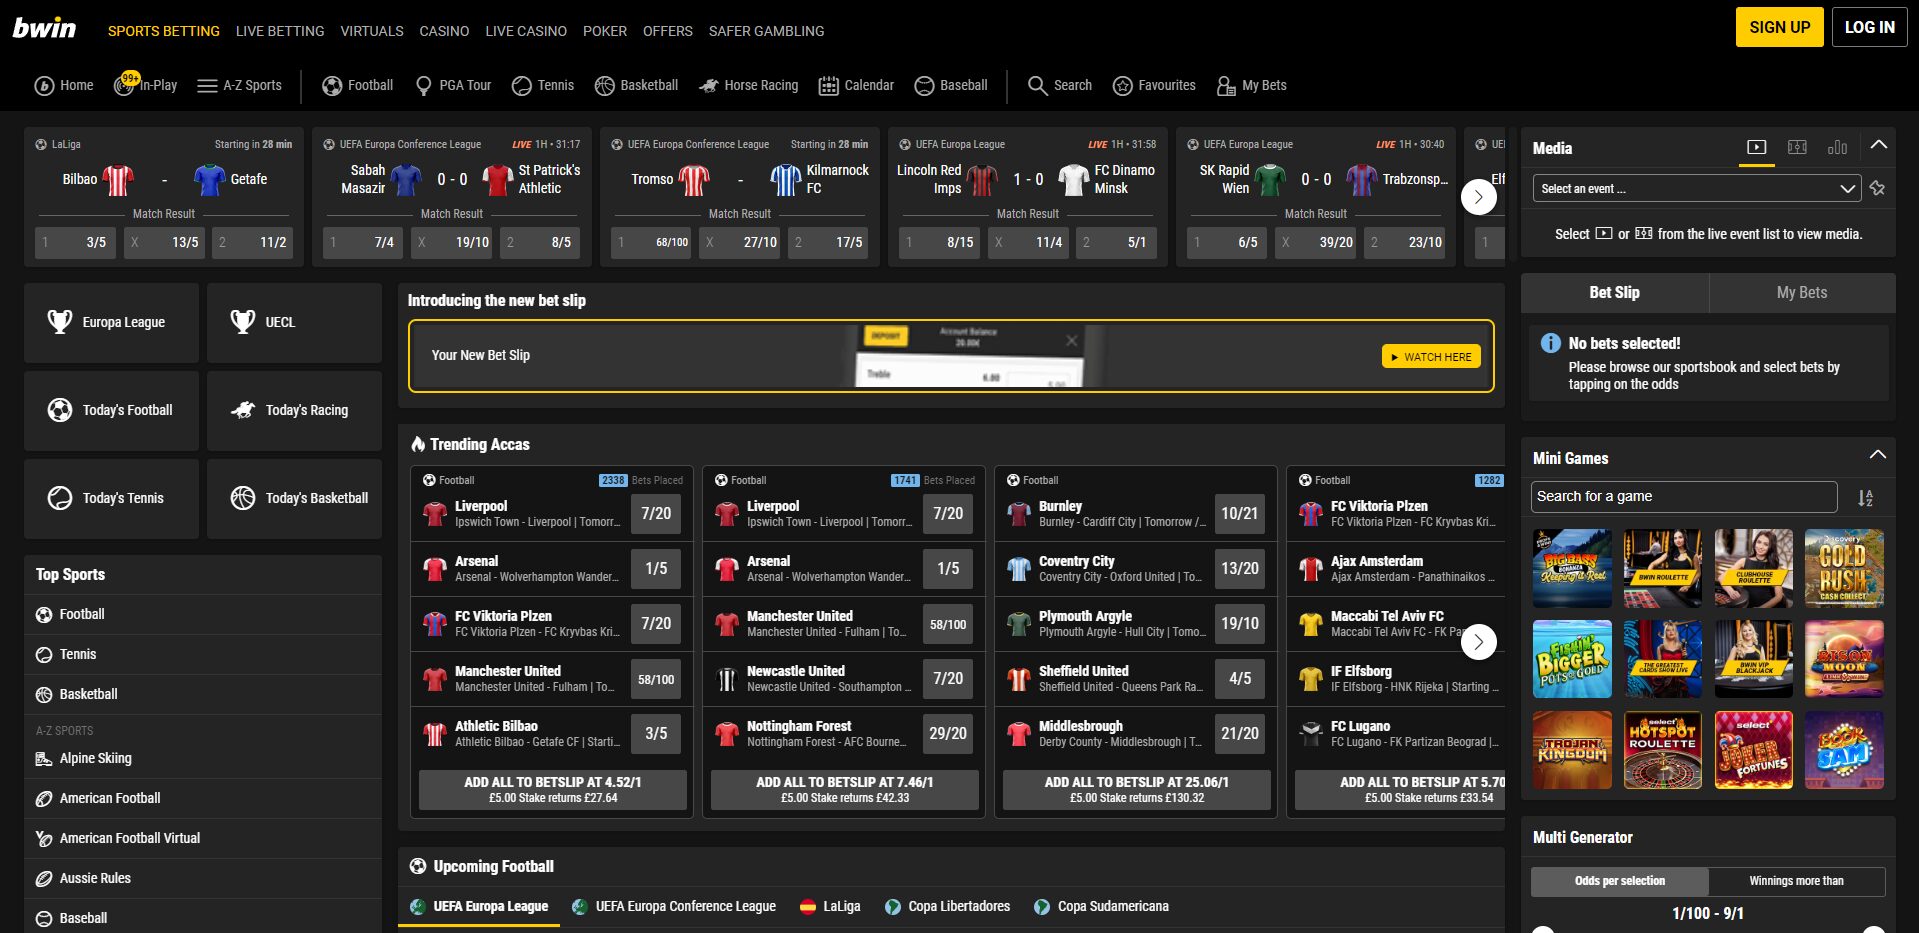Show next Trending Accas arrow

coord(1479,642)
